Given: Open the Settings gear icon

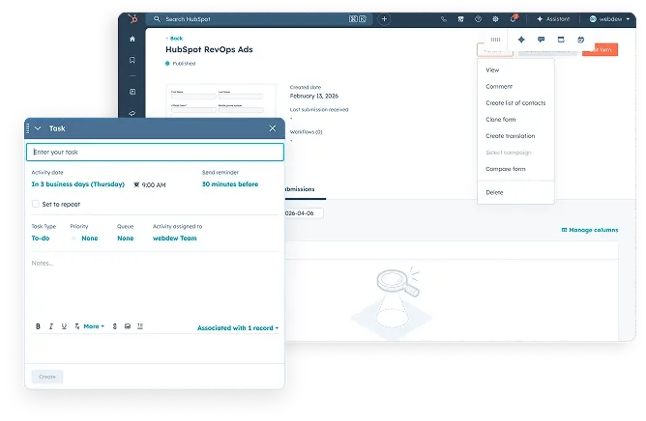Looking at the screenshot, I should coord(495,19).
